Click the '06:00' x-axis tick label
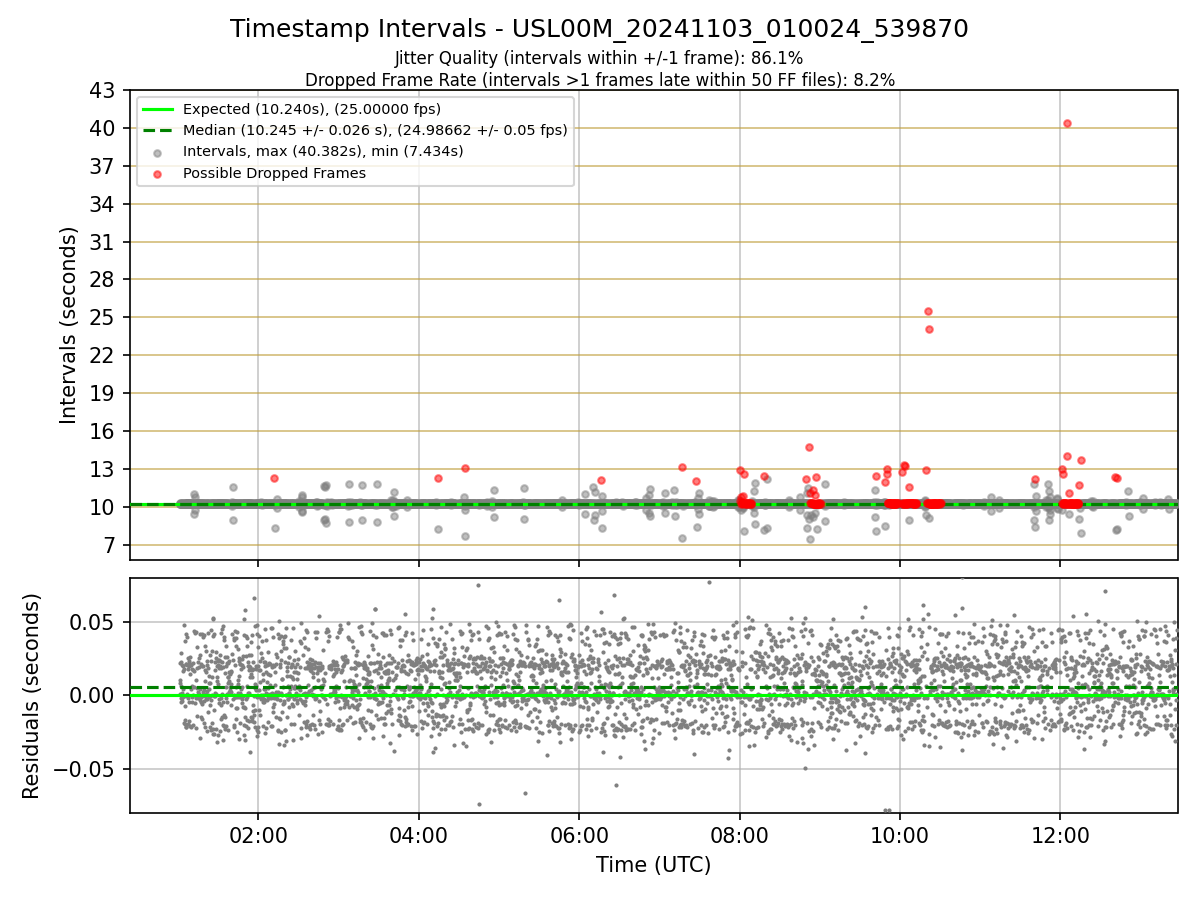This screenshot has width=1200, height=900. pos(579,836)
